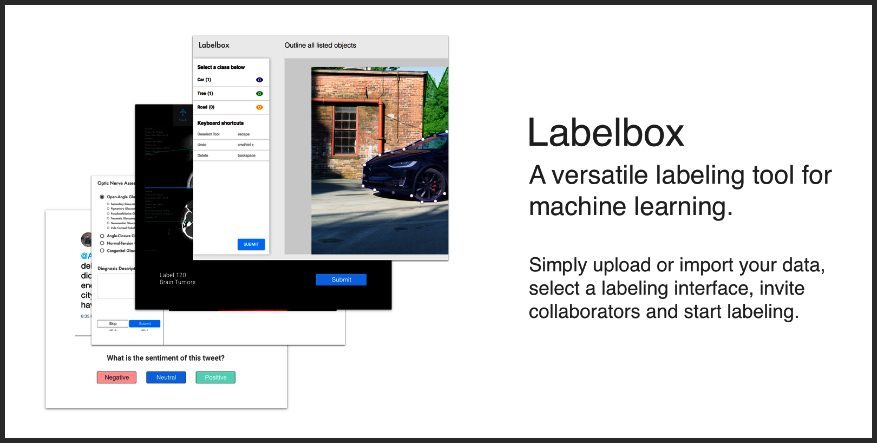Click Submit in the black Brain Tumors window
Viewport: 877px width, 443px height.
[341, 280]
